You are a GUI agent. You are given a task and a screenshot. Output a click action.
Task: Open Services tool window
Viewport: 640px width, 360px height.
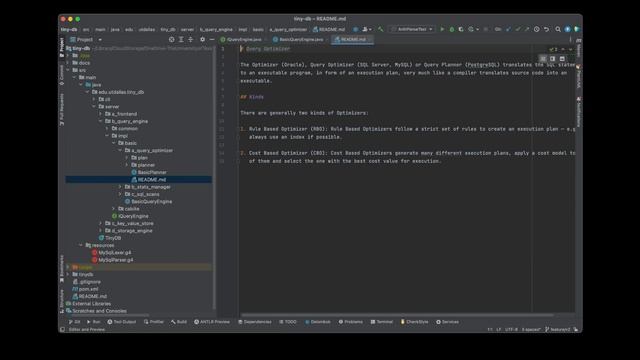447,322
